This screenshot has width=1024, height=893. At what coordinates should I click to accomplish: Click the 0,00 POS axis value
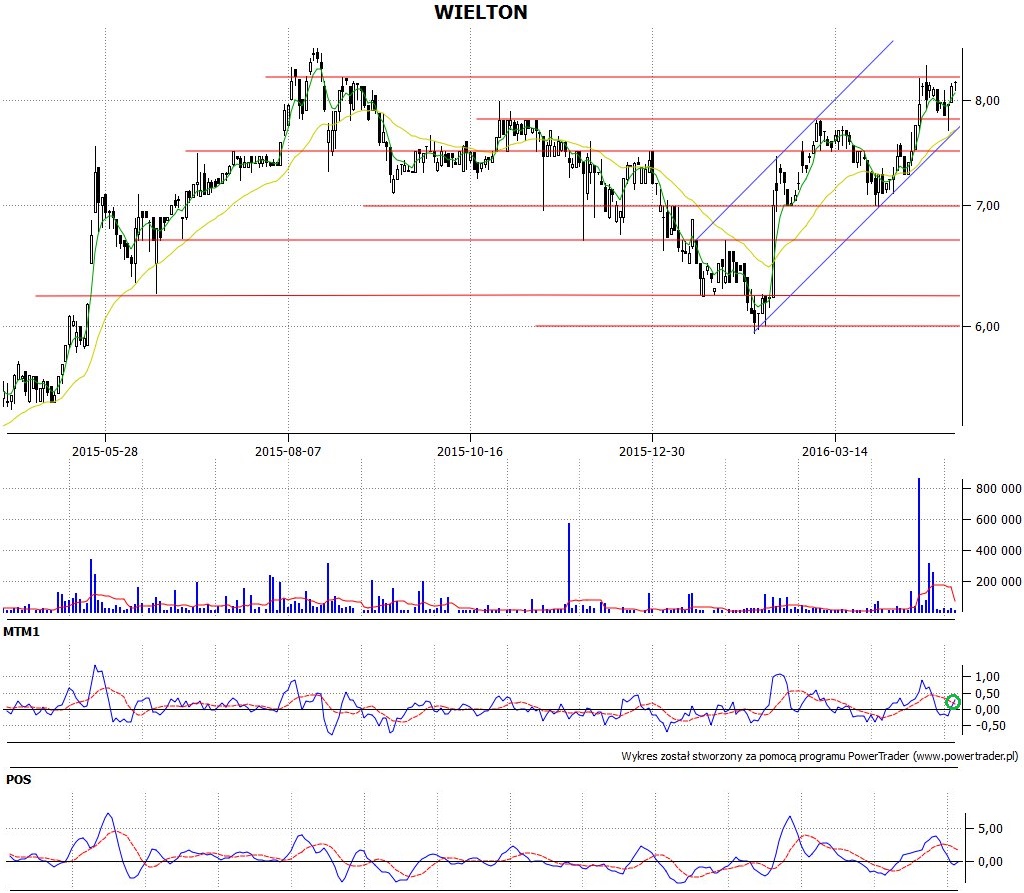pyautogui.click(x=990, y=862)
